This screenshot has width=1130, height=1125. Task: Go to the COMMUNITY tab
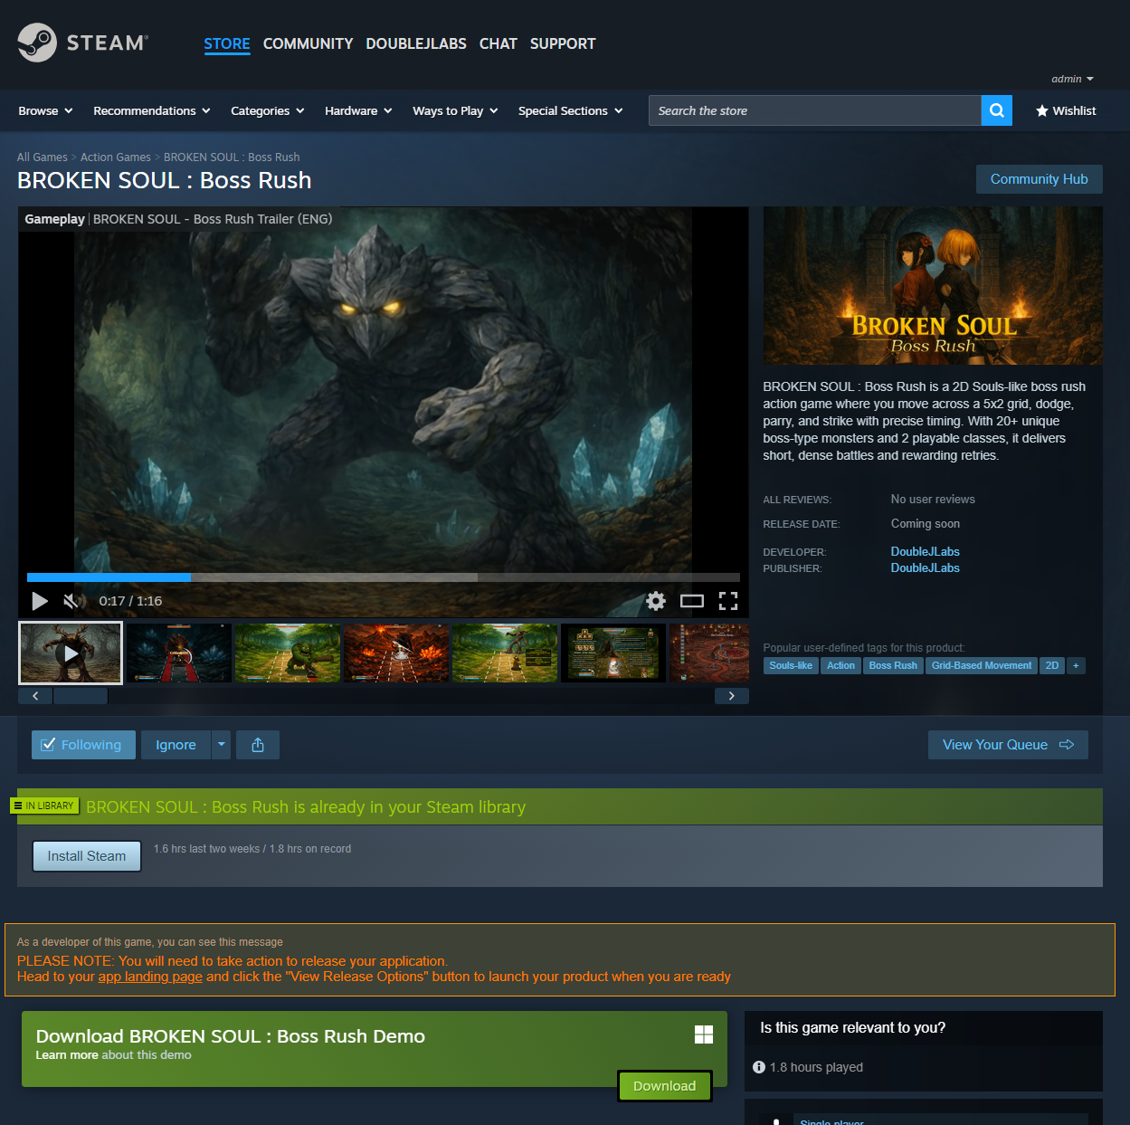point(308,44)
